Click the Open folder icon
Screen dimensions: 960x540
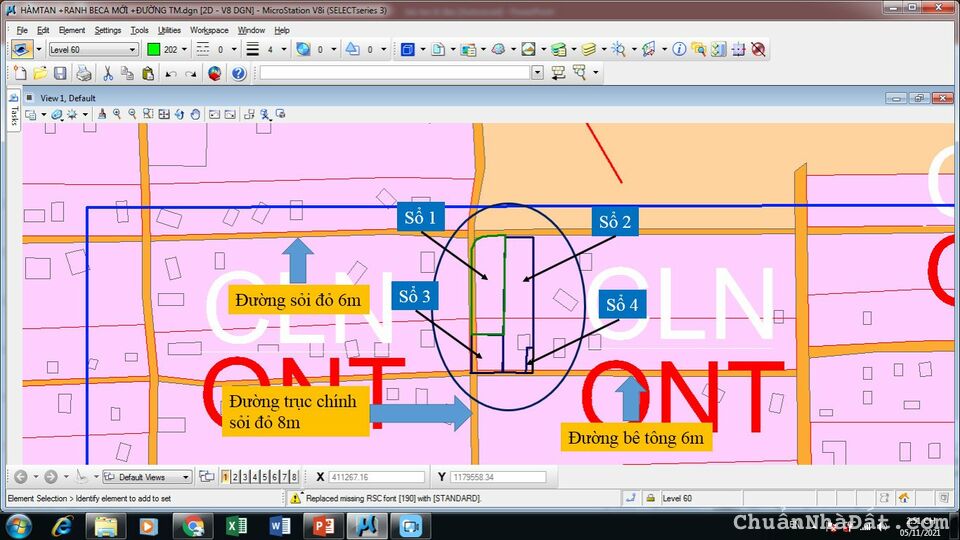(40, 73)
